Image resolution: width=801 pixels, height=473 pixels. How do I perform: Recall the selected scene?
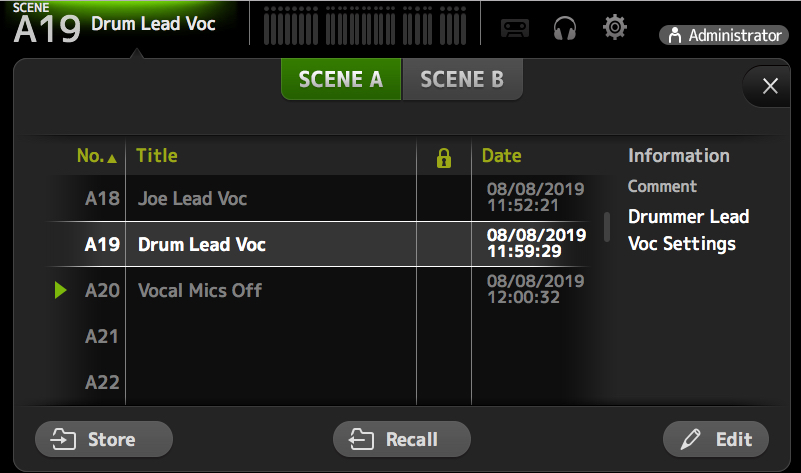401,439
